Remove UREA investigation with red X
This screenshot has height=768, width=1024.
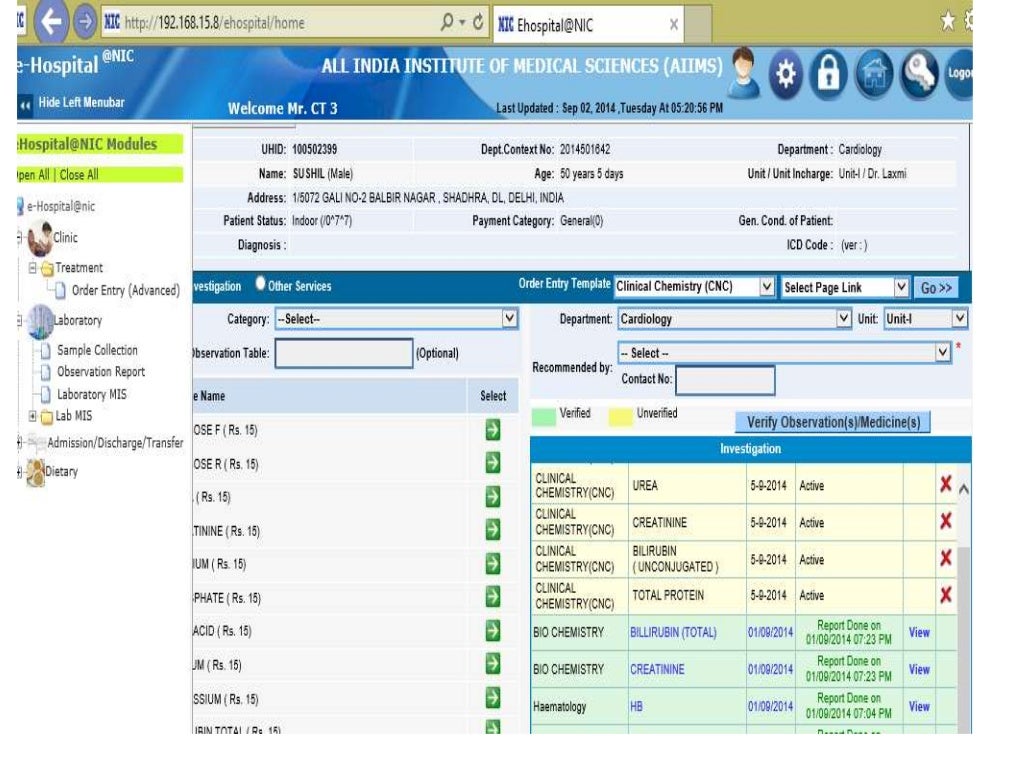tap(945, 484)
